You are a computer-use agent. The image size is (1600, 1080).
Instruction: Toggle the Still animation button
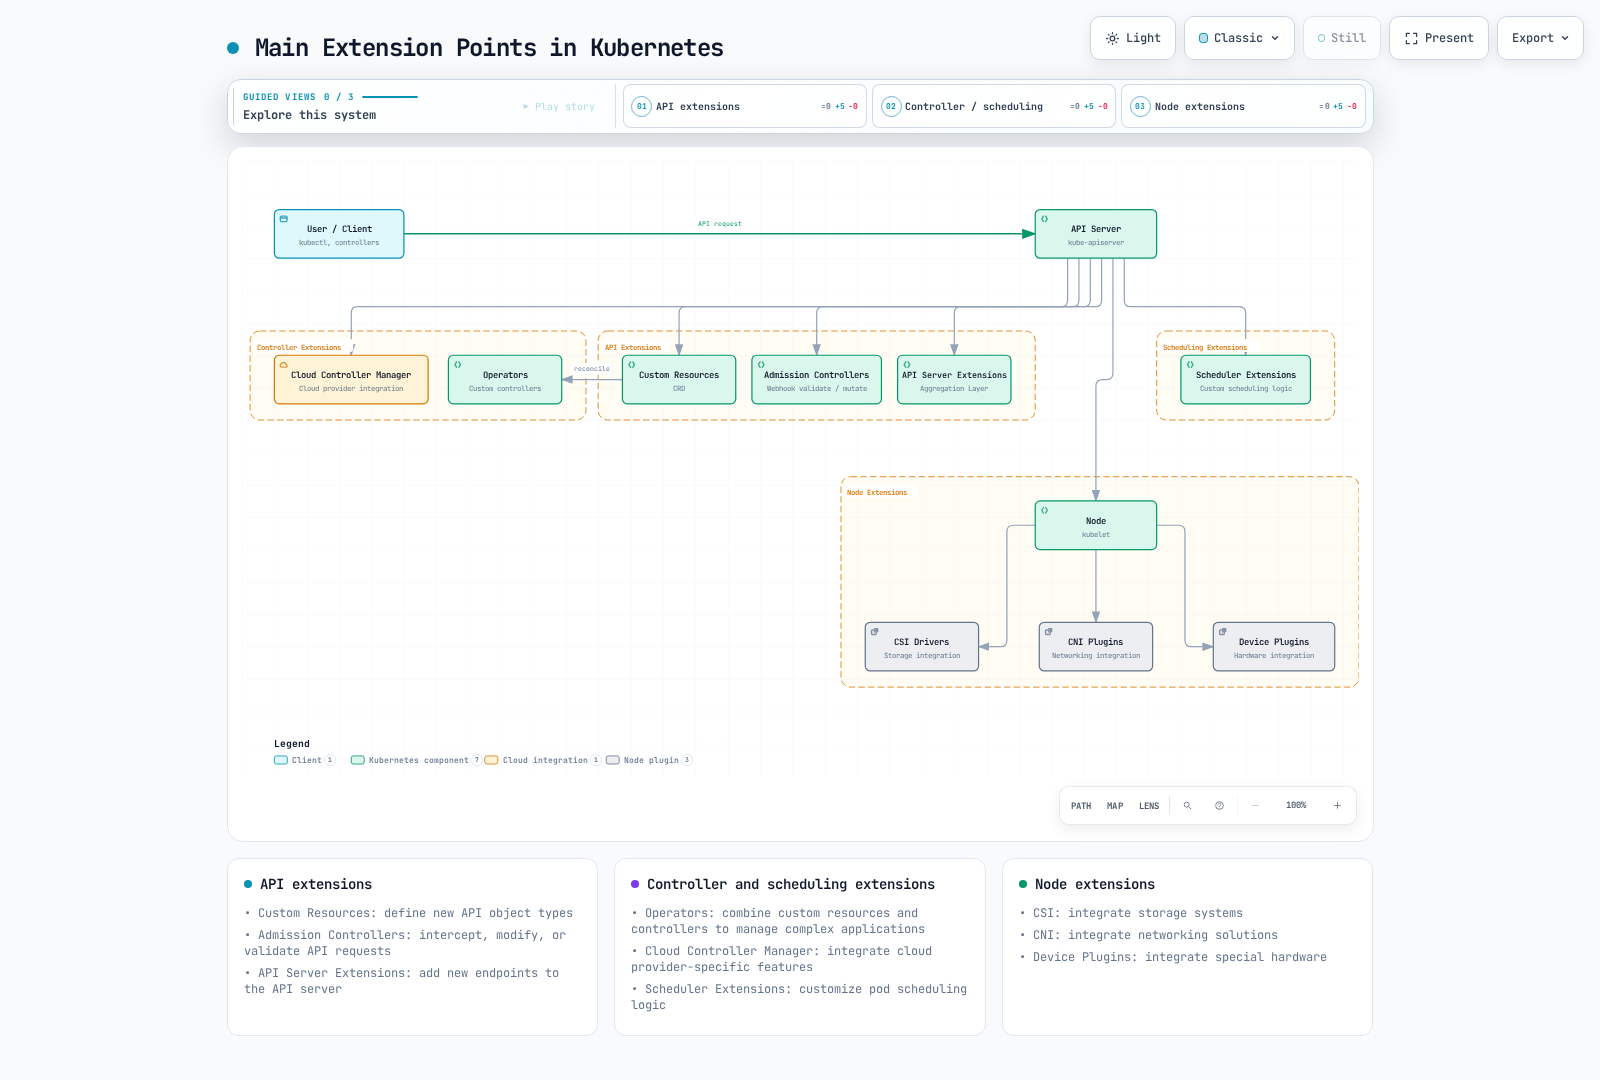pos(1342,38)
